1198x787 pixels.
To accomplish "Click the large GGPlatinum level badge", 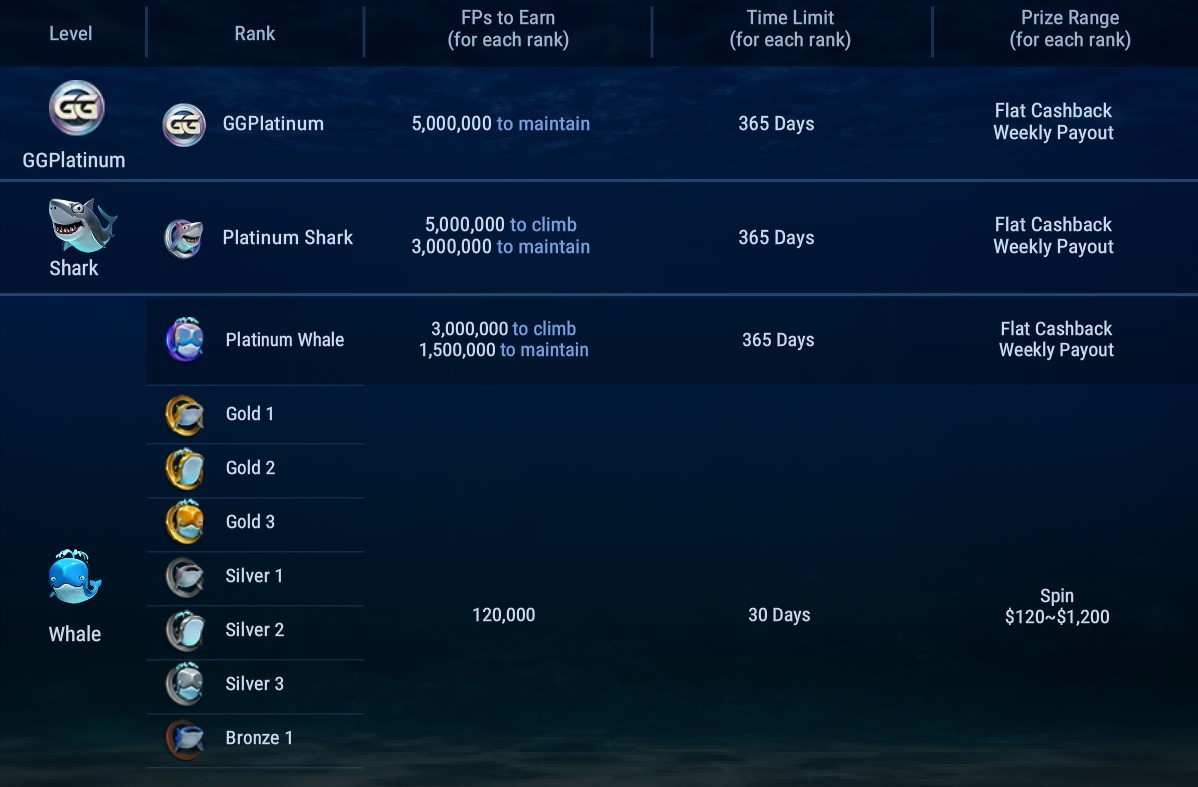I will (x=76, y=108).
